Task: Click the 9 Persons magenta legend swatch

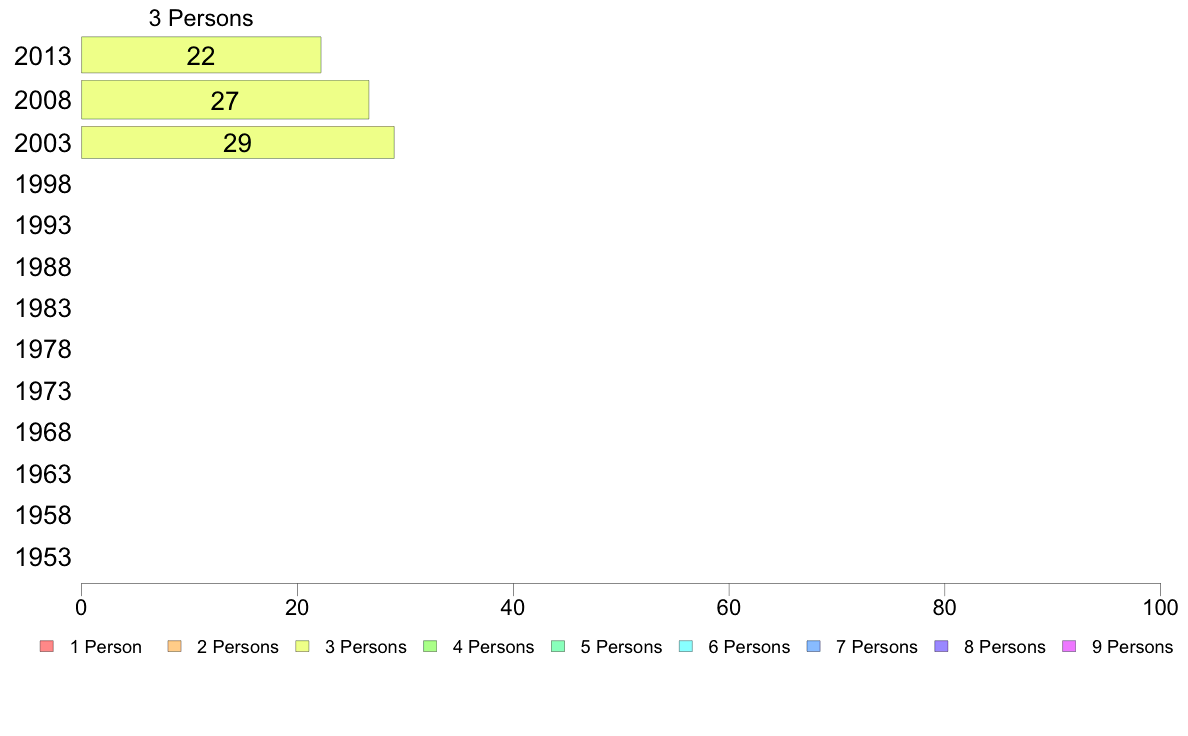Action: tap(1069, 647)
